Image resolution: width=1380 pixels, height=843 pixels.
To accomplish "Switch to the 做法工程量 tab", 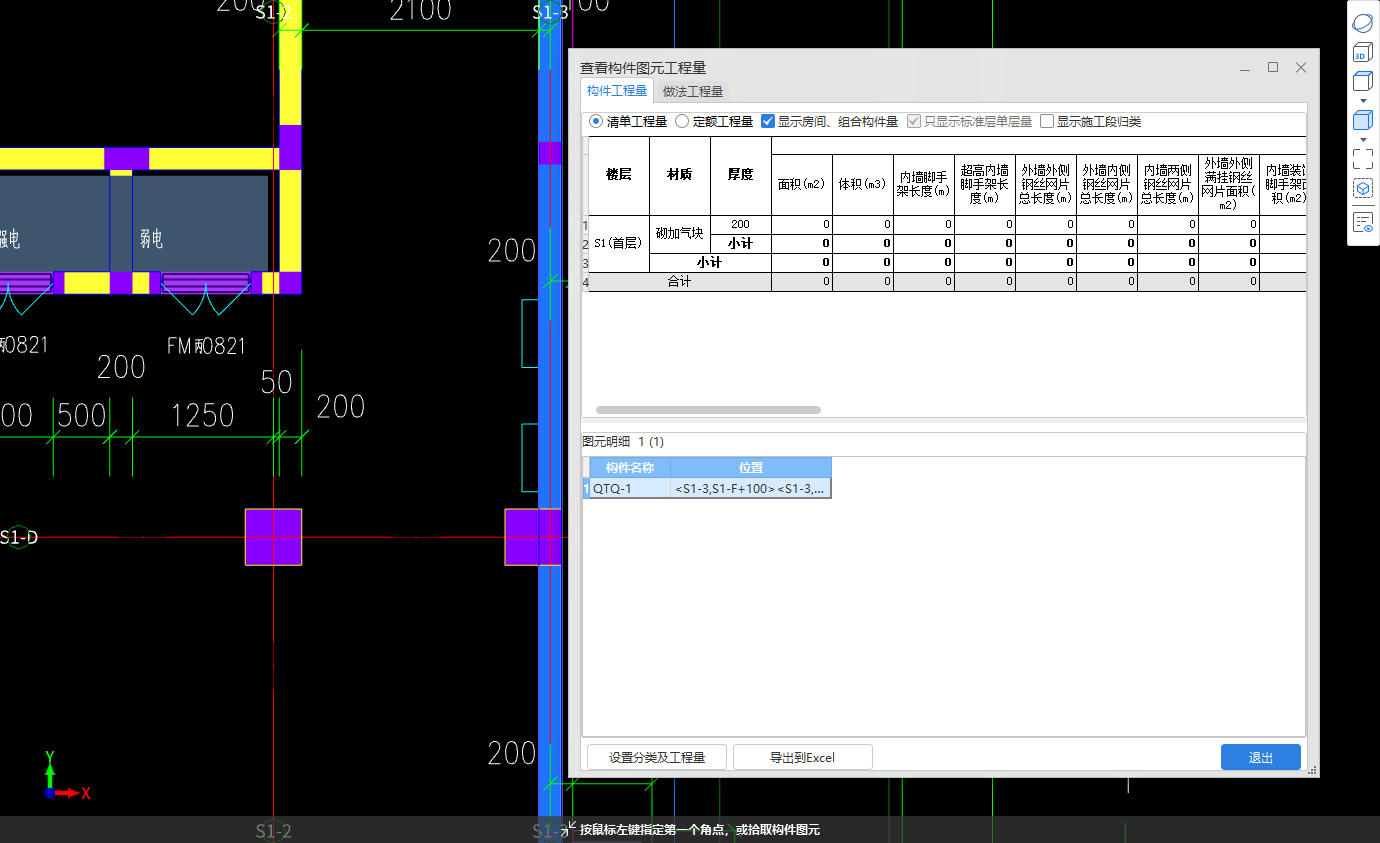I will [x=693, y=91].
